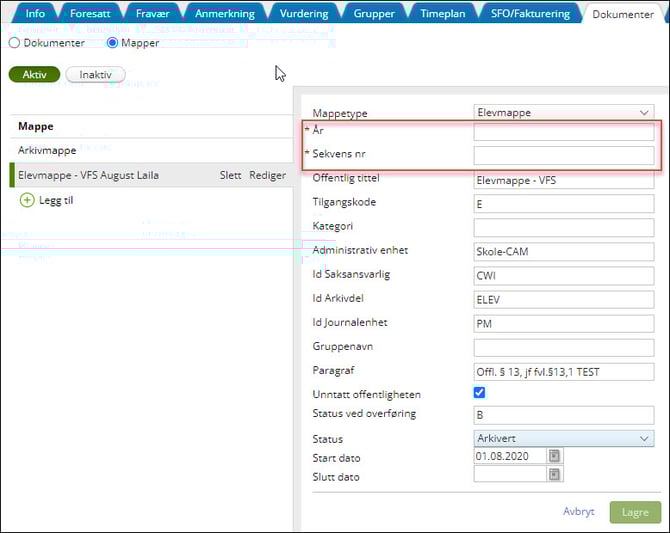The height and width of the screenshot is (533, 670).
Task: Select the Mapper radio button
Action: (112, 44)
